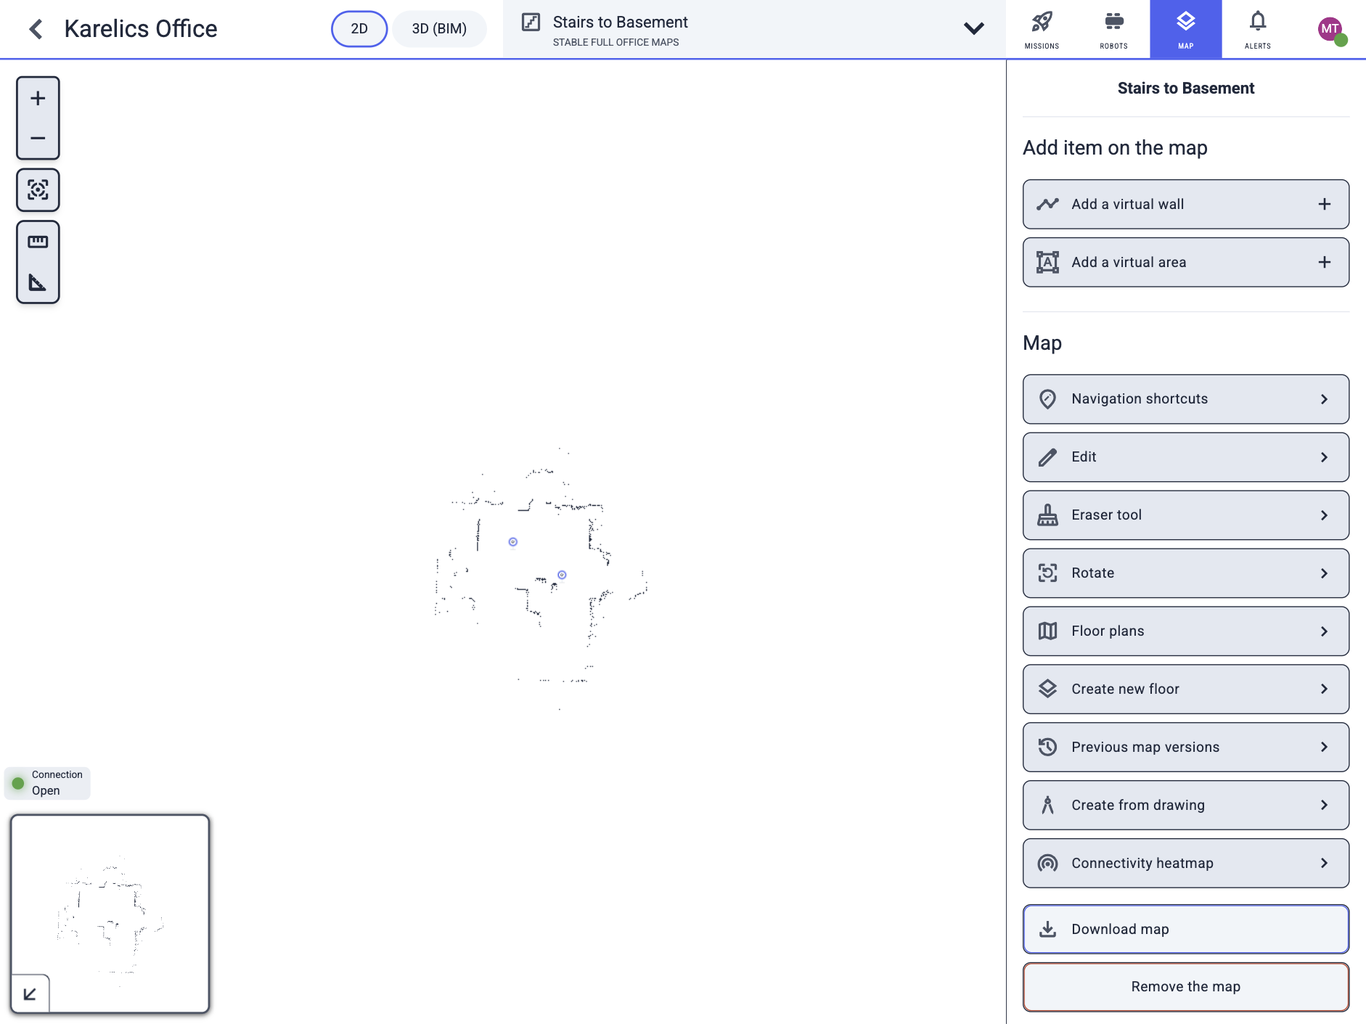Click the lower robot waypoint marker on map

click(562, 575)
